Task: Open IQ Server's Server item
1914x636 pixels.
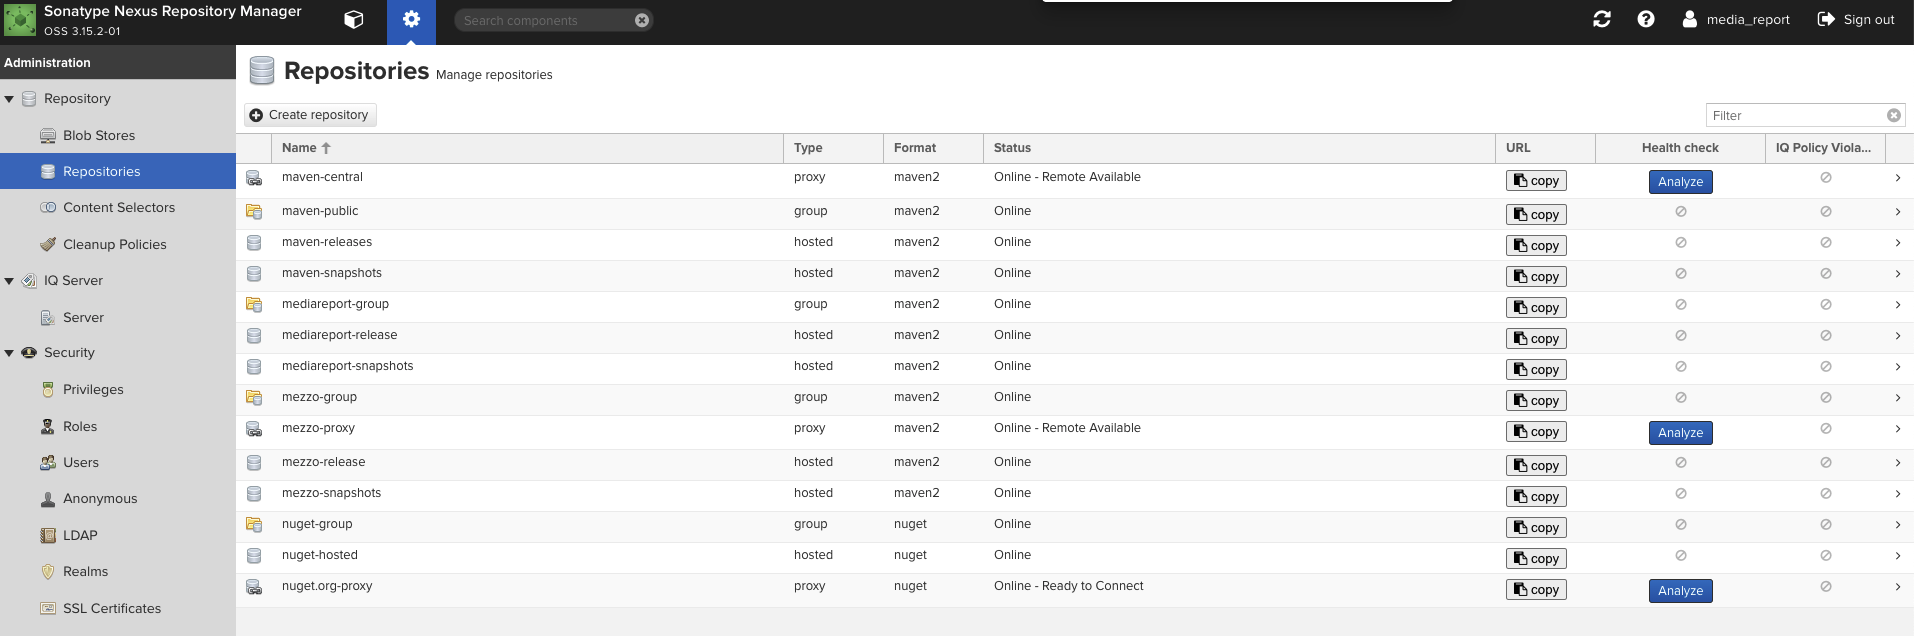Action: tap(83, 317)
